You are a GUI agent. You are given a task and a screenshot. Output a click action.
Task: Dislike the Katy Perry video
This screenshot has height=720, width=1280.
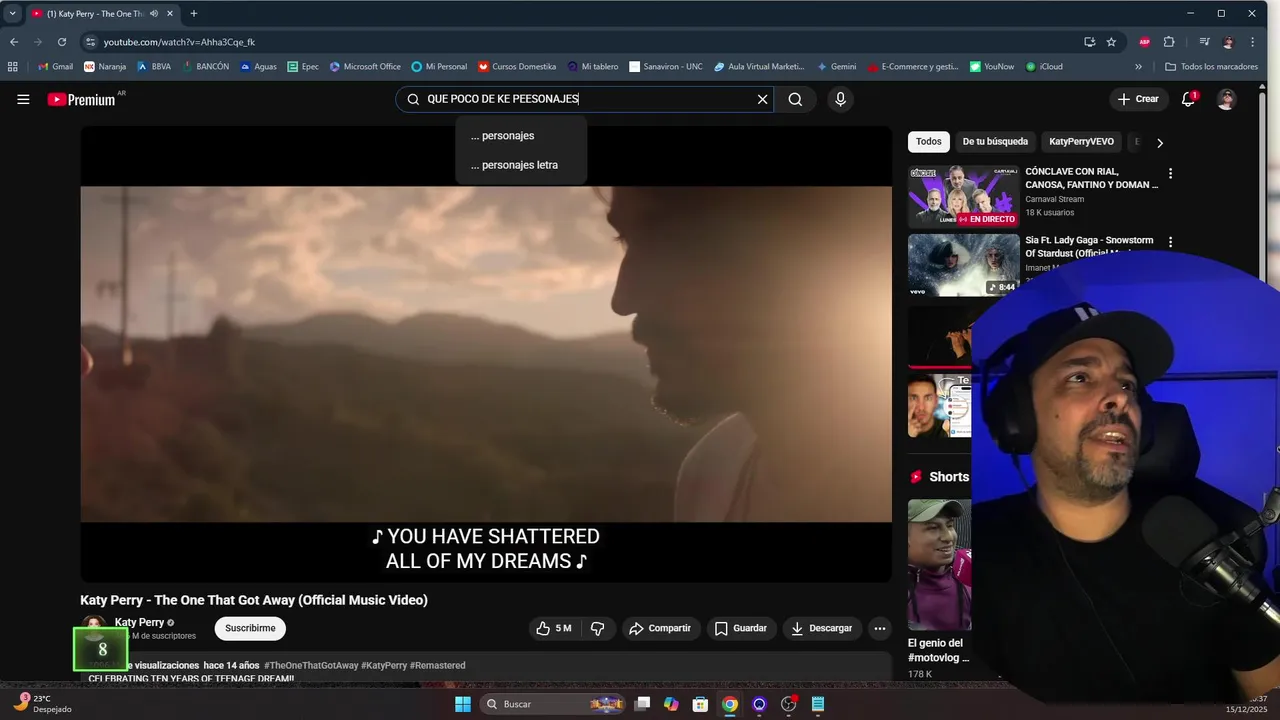point(598,628)
